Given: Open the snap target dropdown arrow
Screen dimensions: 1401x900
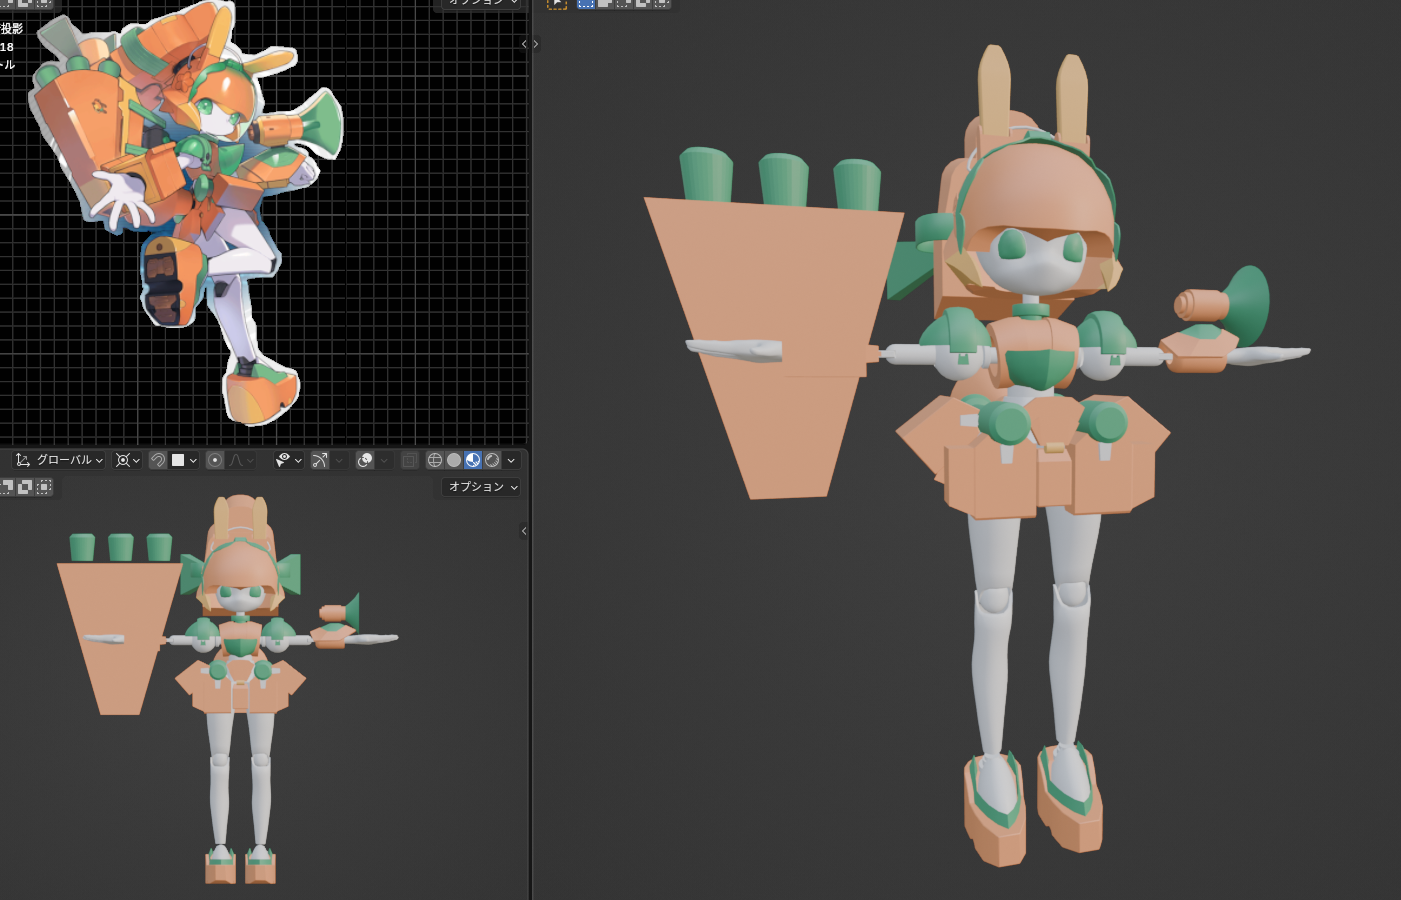Looking at the screenshot, I should point(193,461).
